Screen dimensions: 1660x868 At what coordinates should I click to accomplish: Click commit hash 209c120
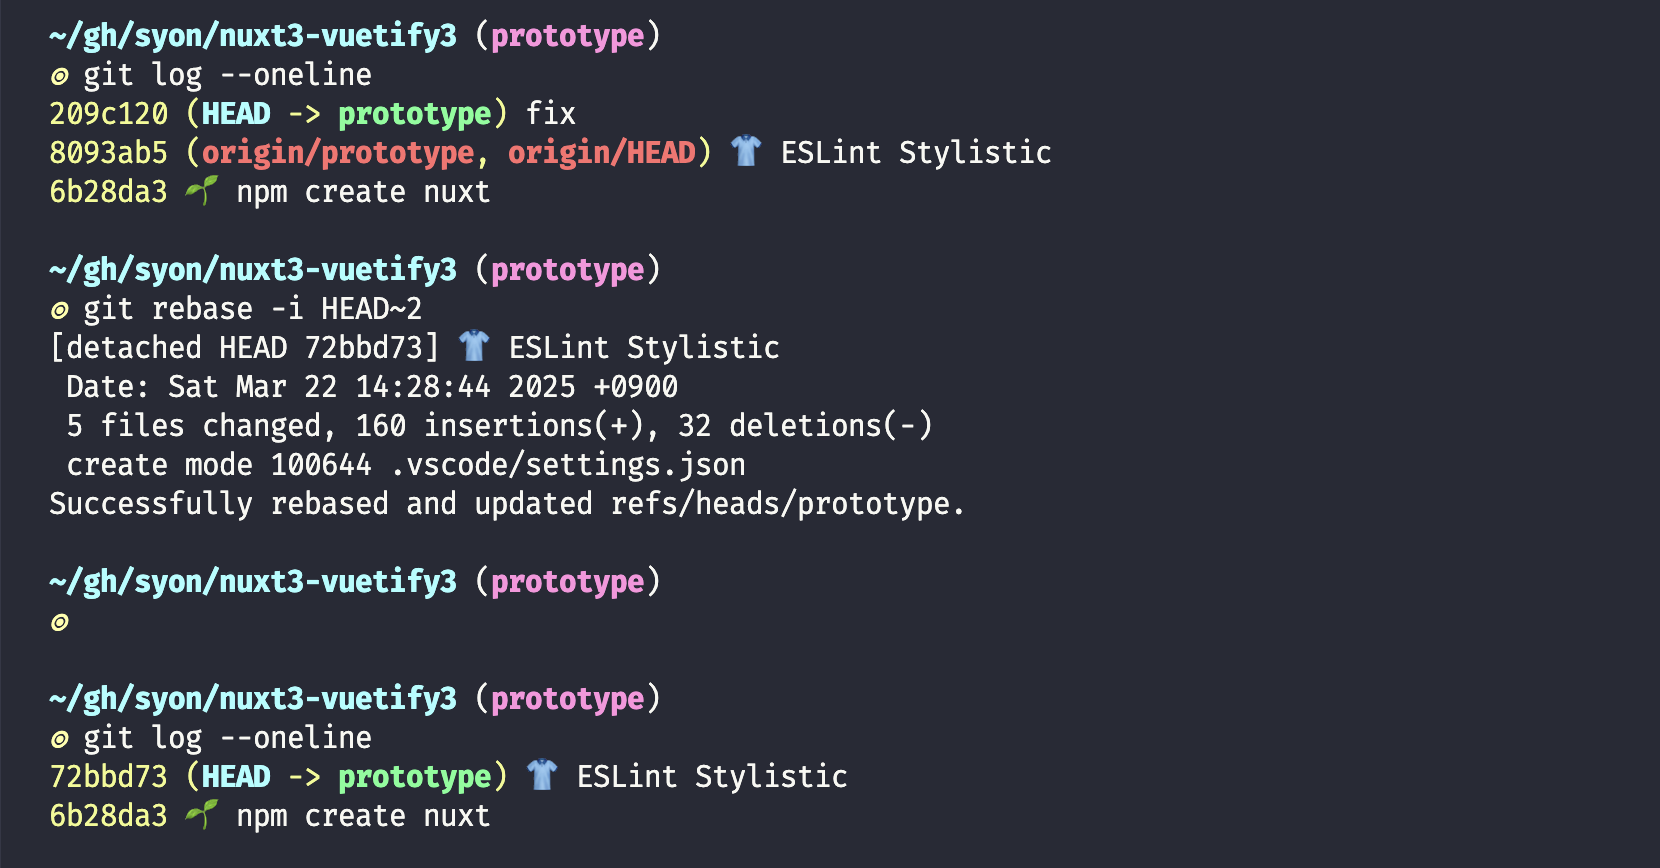tap(109, 113)
